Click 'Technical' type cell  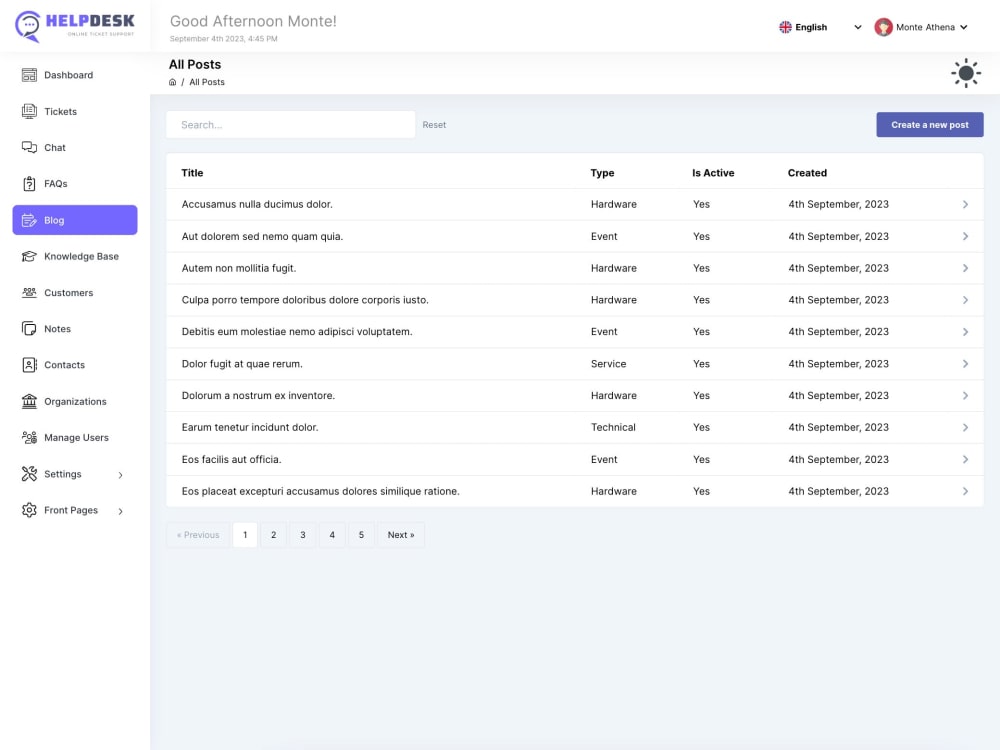[x=613, y=427]
